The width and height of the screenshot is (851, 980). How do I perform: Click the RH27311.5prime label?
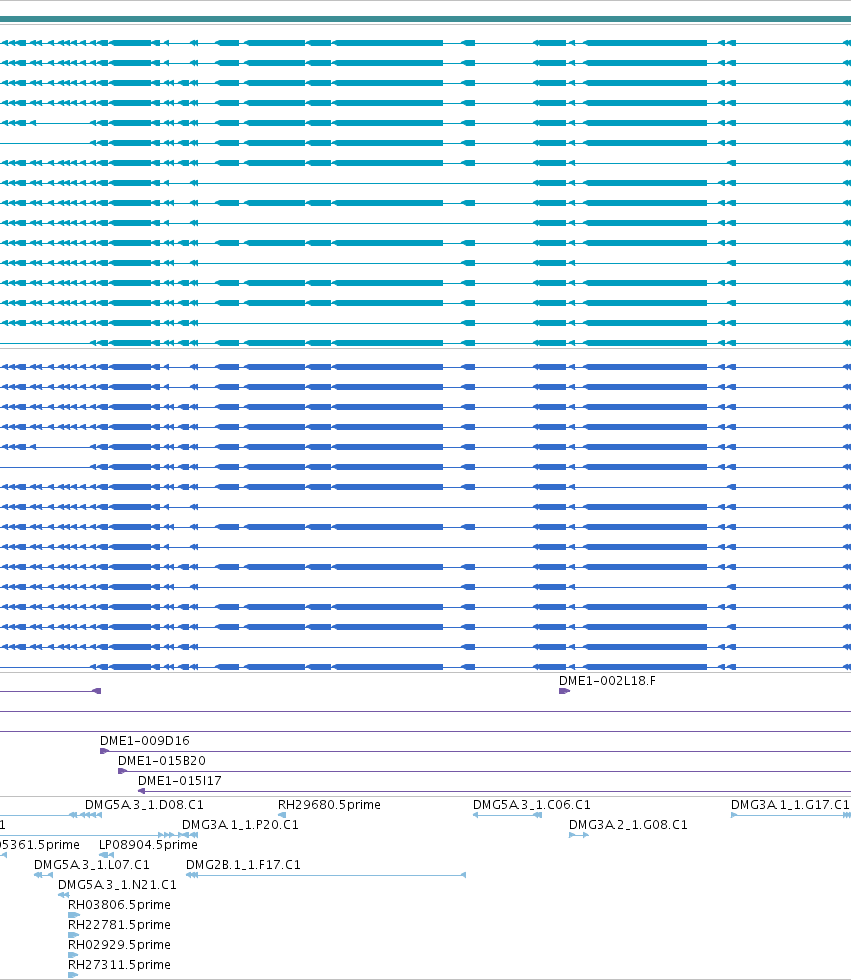pos(119,964)
